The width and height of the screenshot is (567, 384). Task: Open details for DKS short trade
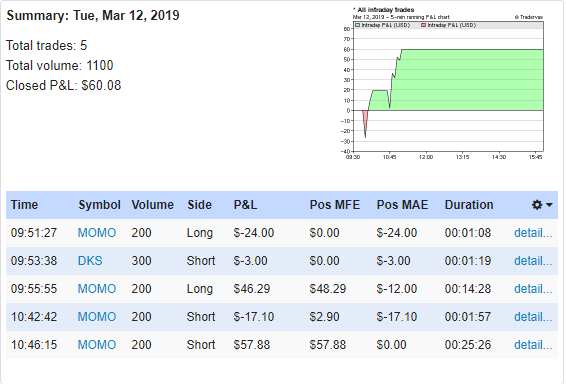(533, 261)
